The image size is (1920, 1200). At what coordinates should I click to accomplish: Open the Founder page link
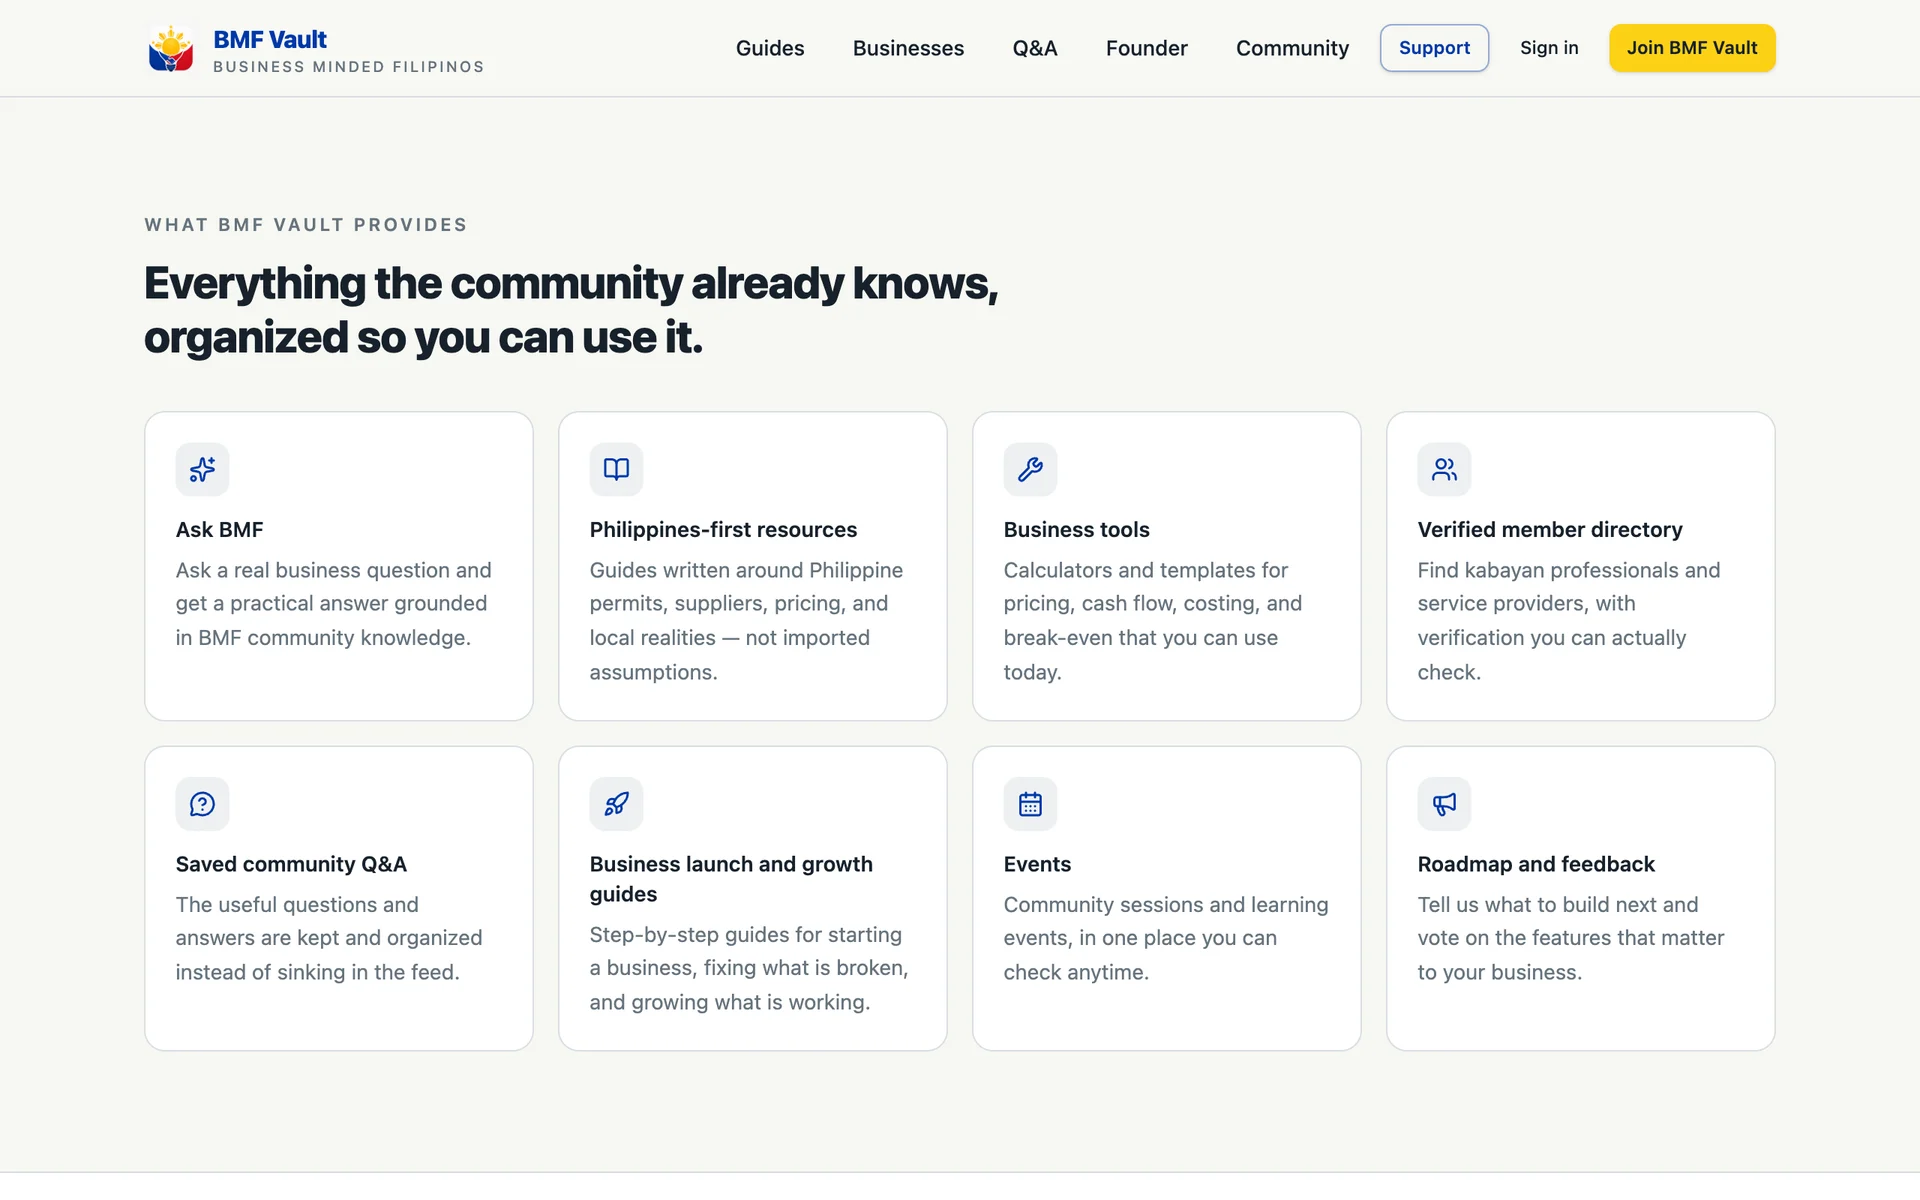tap(1147, 48)
